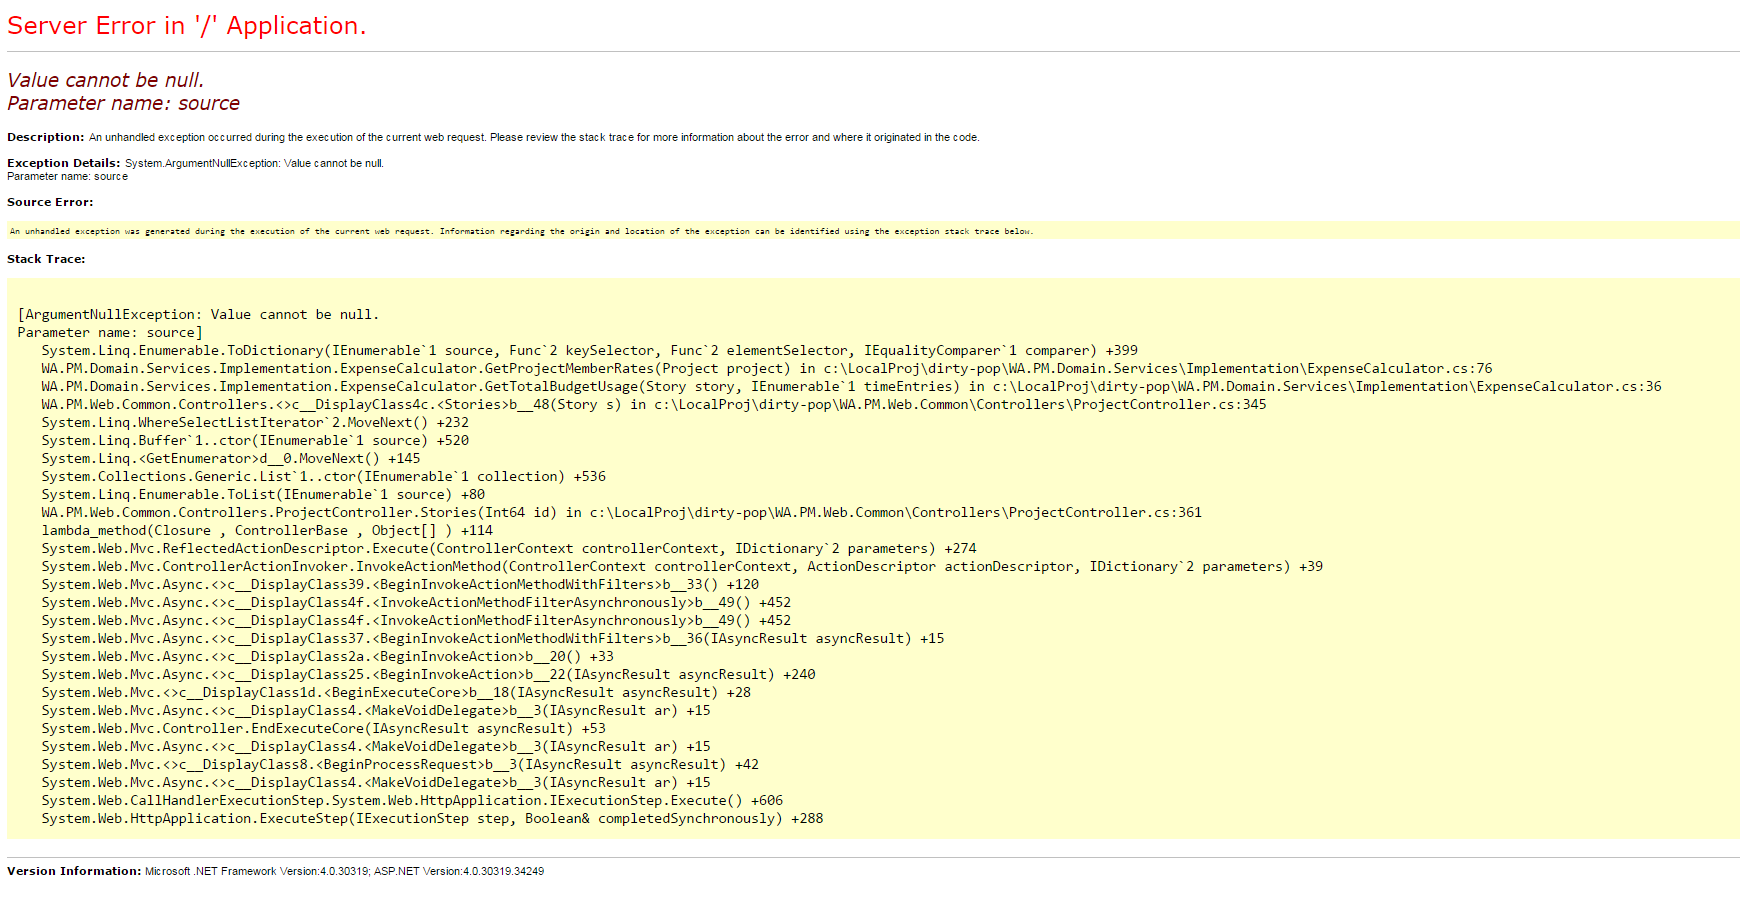Viewport: 1740px width, 917px height.
Task: Click the GetProjectMemberRates stack trace line
Action: [x=766, y=369]
